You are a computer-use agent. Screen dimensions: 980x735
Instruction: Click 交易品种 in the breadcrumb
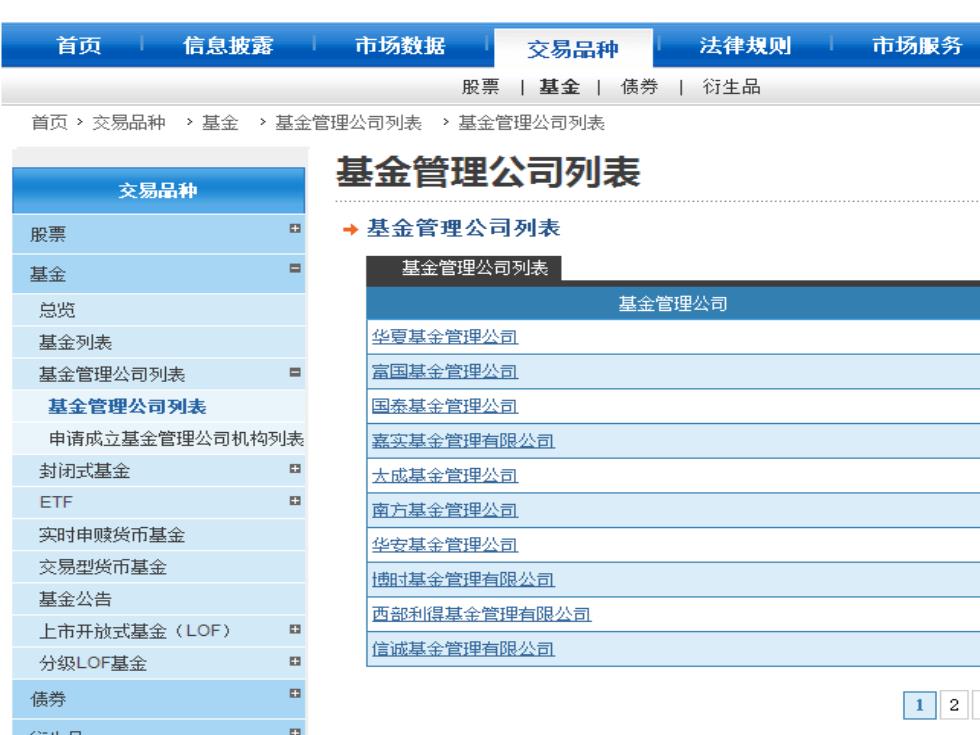coord(129,122)
